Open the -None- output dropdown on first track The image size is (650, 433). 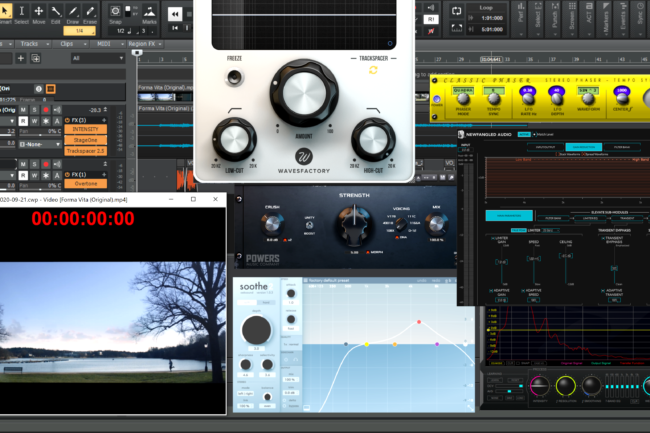pos(40,144)
